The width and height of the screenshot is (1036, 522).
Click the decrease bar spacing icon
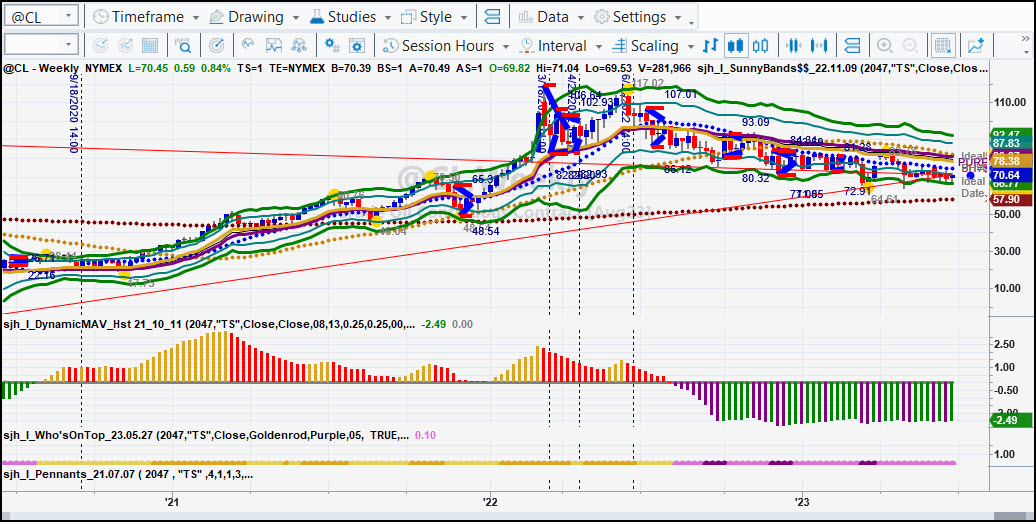point(794,46)
